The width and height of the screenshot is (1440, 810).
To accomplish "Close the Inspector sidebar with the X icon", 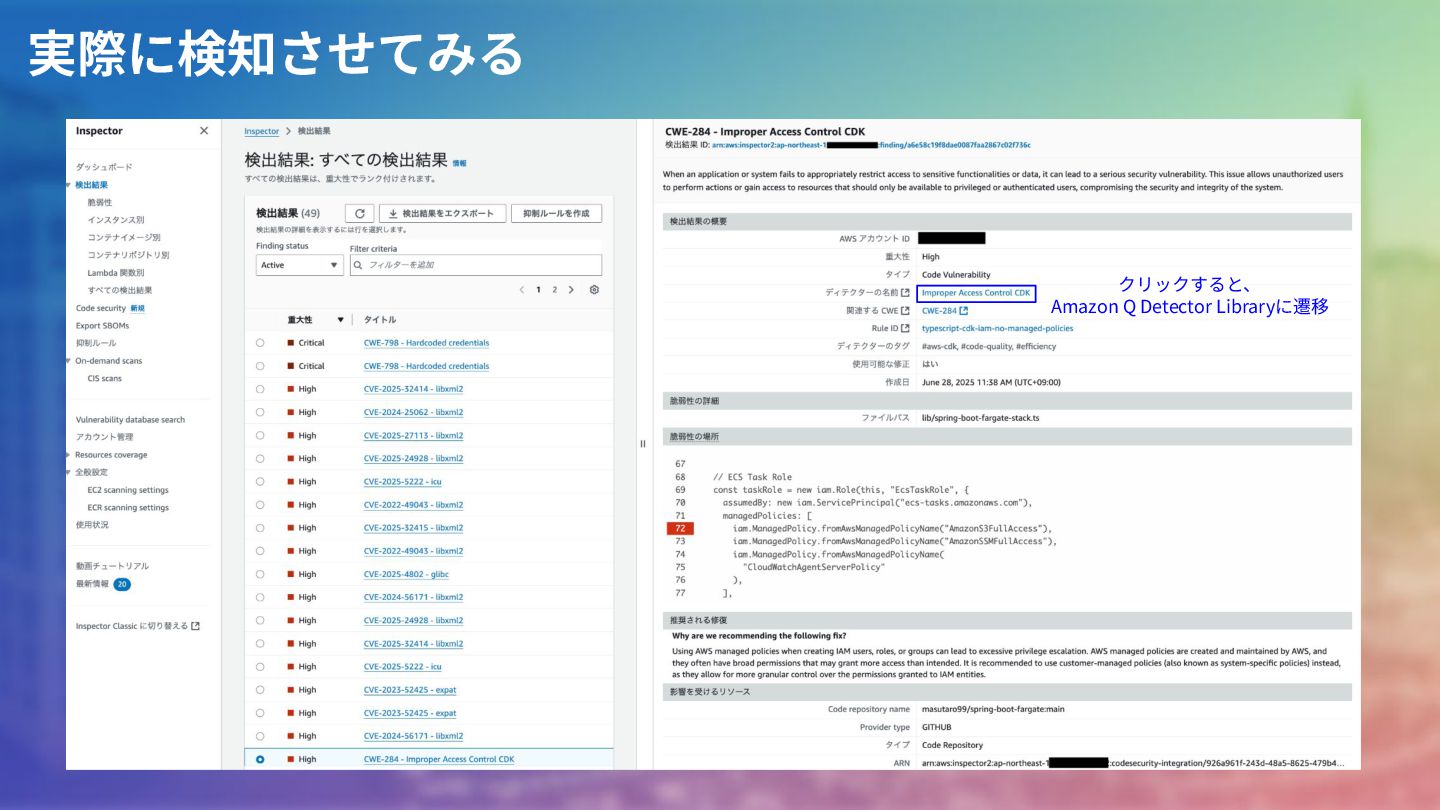I will click(x=204, y=131).
